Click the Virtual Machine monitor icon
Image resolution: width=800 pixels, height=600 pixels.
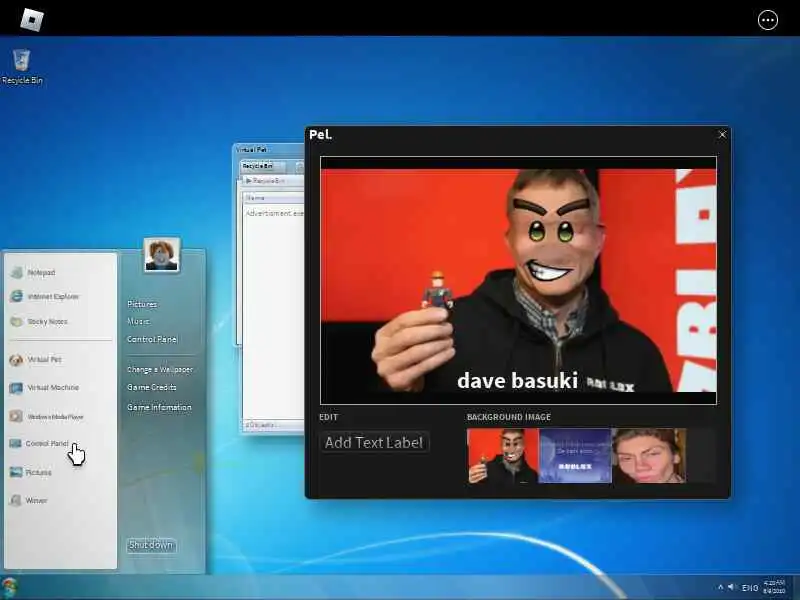pyautogui.click(x=16, y=388)
